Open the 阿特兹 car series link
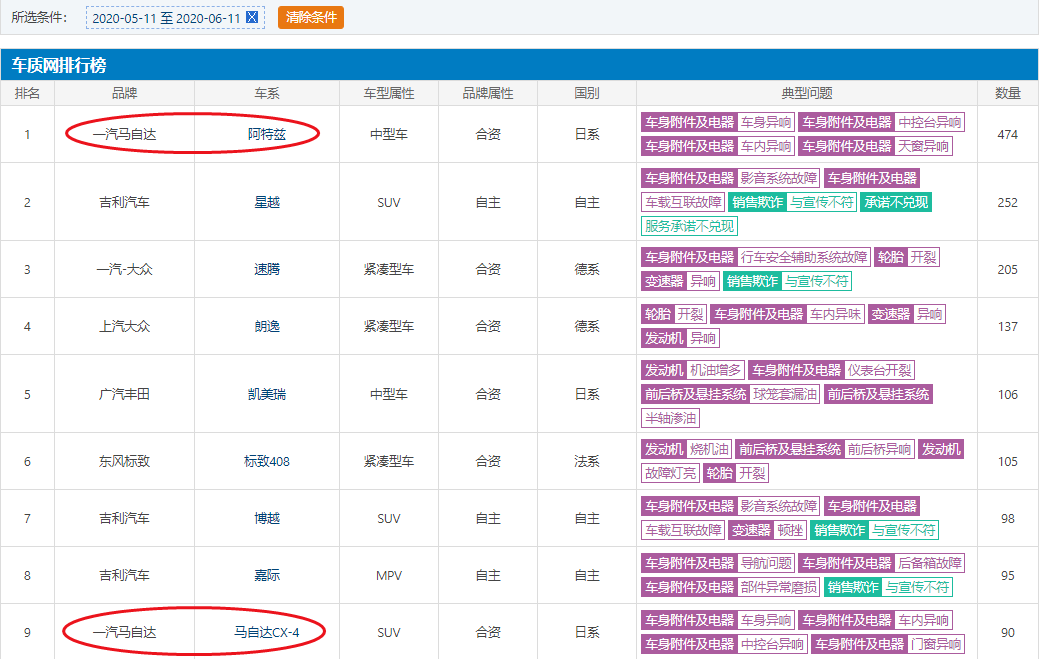 tap(267, 134)
